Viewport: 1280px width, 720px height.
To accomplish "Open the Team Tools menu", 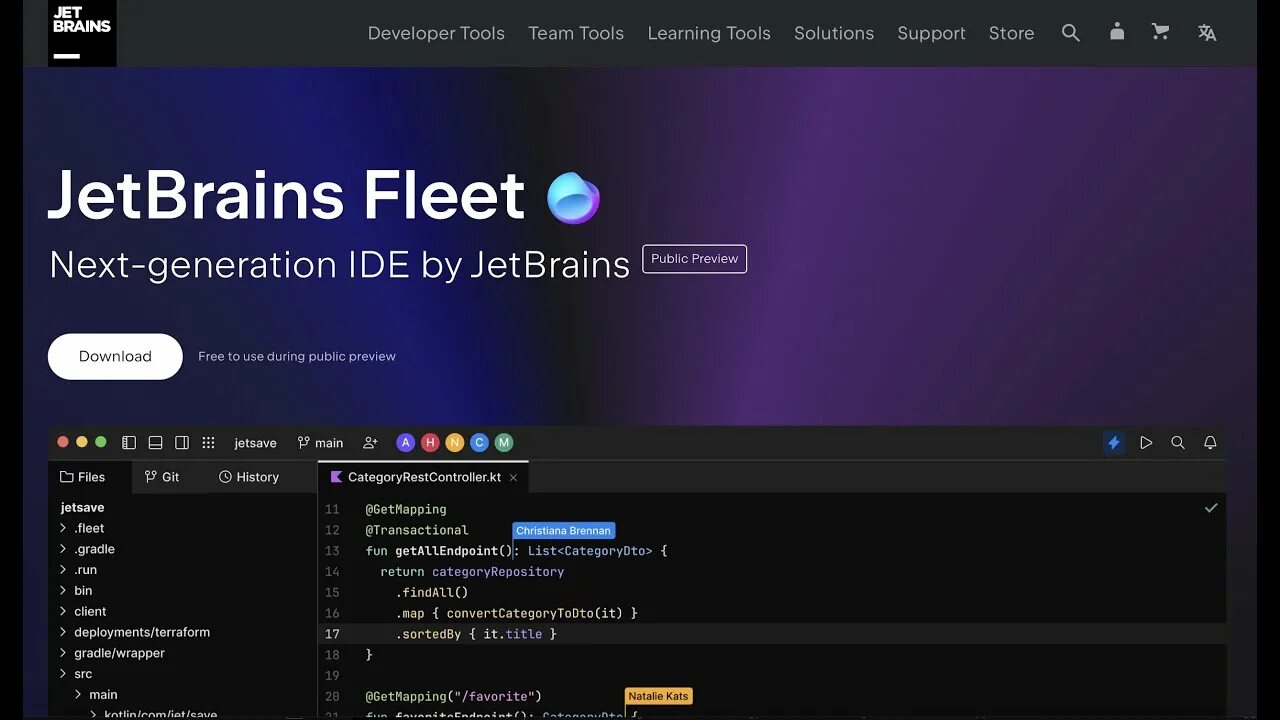I will coord(576,33).
